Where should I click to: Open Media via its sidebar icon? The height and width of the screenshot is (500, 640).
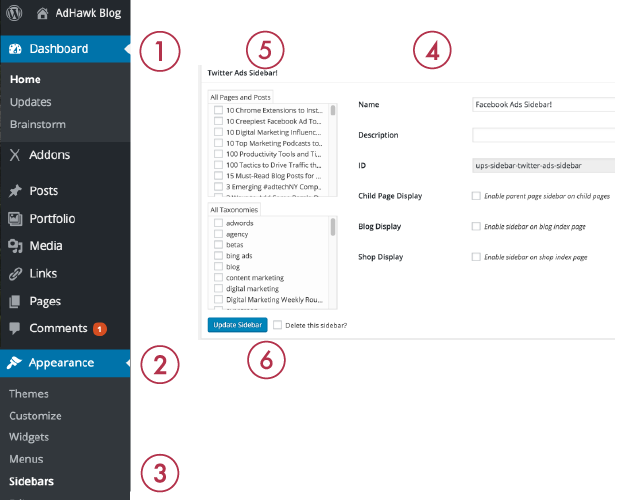tap(15, 246)
